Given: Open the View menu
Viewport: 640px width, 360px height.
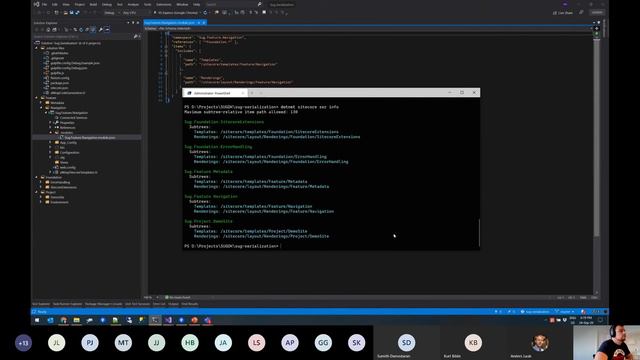Looking at the screenshot, I should pyautogui.click(x=66, y=4).
